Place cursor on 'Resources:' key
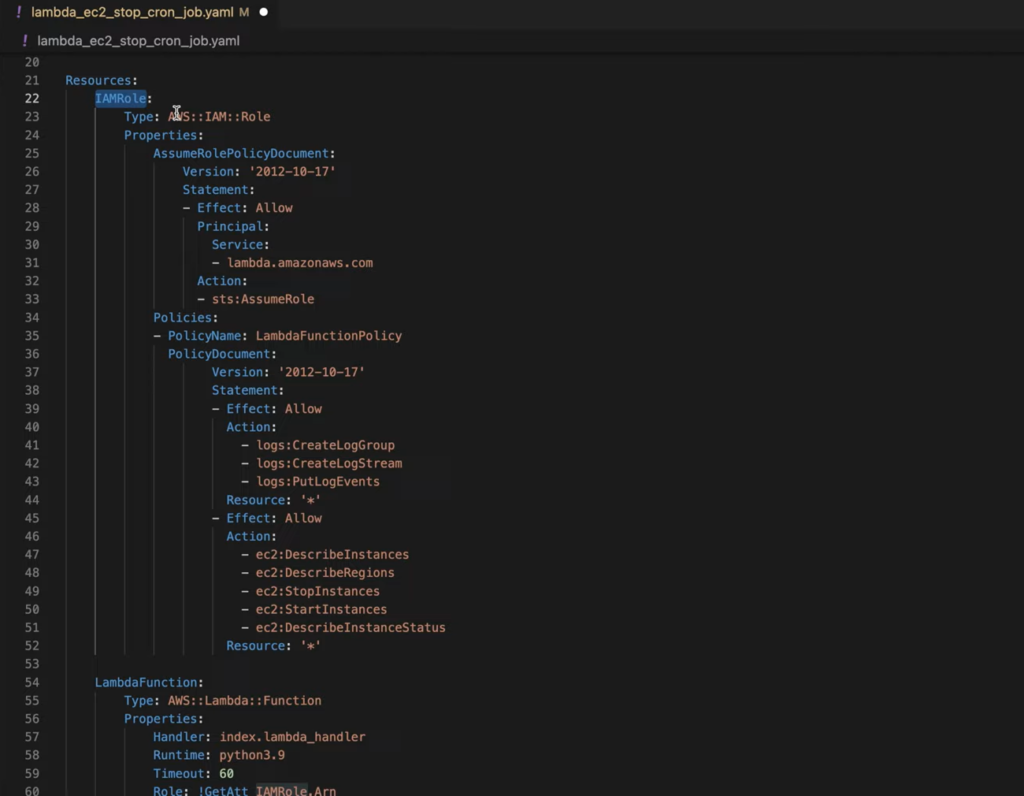This screenshot has height=796, width=1024. (x=101, y=80)
